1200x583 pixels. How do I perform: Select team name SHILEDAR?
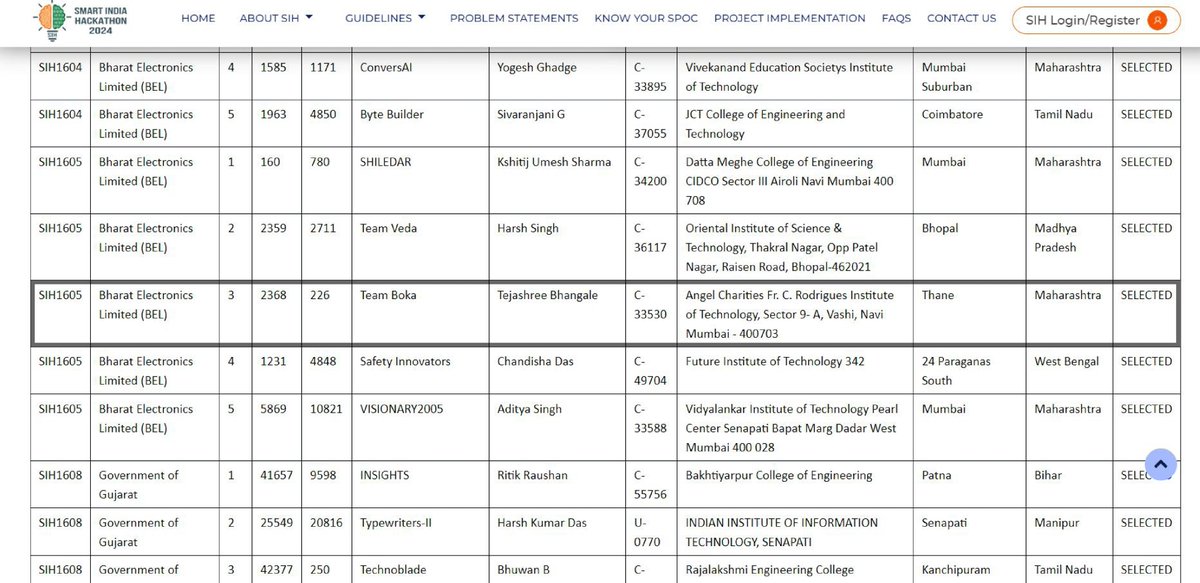point(386,161)
